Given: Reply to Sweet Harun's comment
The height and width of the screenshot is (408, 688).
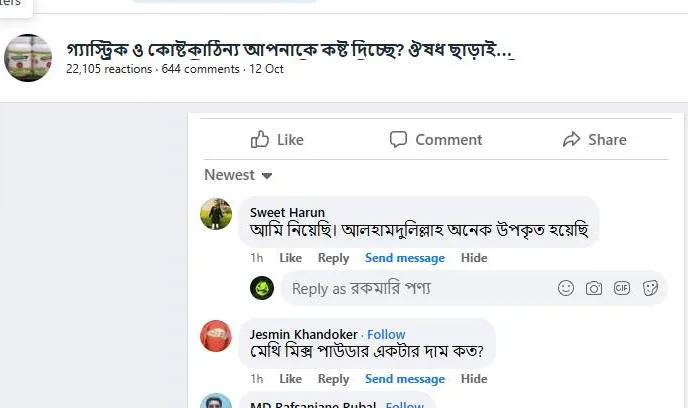Looking at the screenshot, I should click(x=333, y=258).
